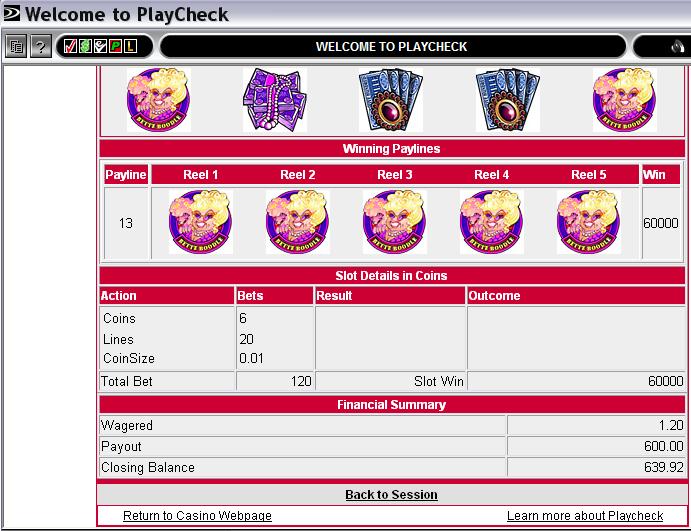
Task: Click the Result column header
Action: tap(390, 295)
